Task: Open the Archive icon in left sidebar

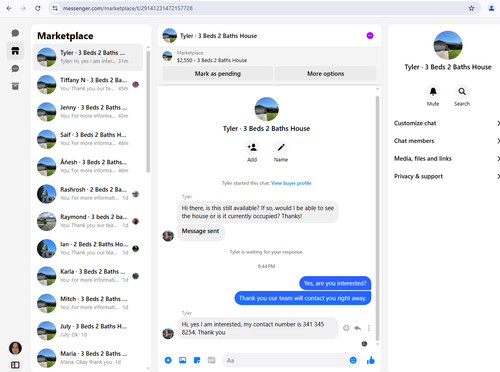Action: point(15,86)
